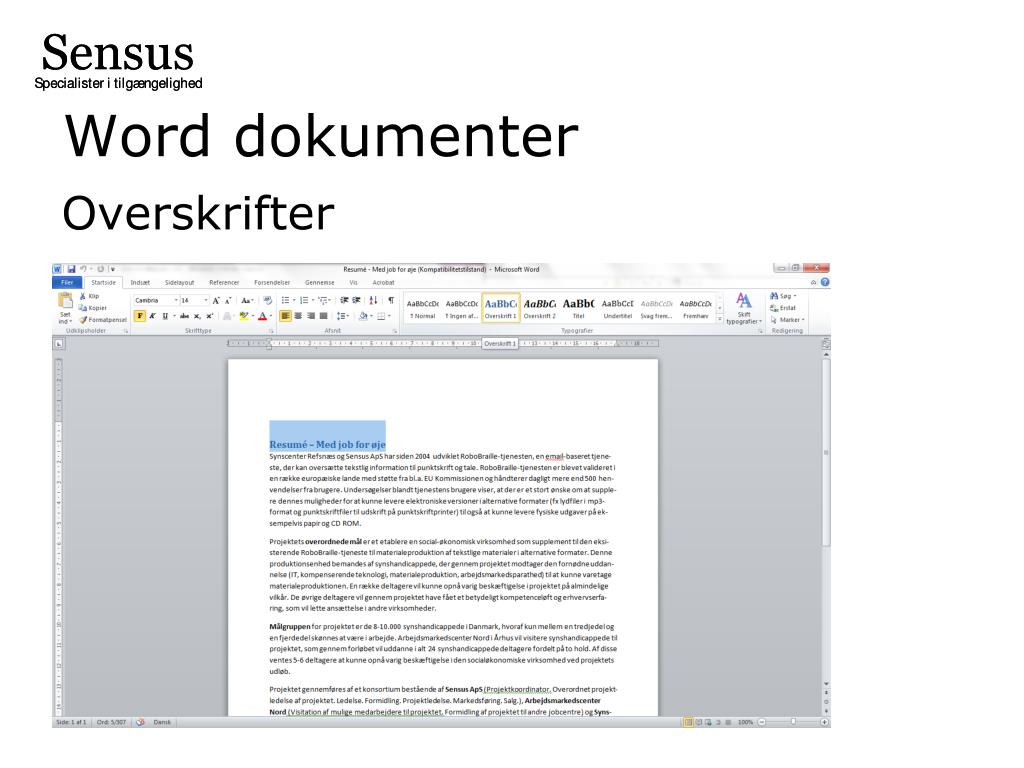The height and width of the screenshot is (768, 1024).
Task: Switch to the Referencer tab
Action: [x=224, y=282]
